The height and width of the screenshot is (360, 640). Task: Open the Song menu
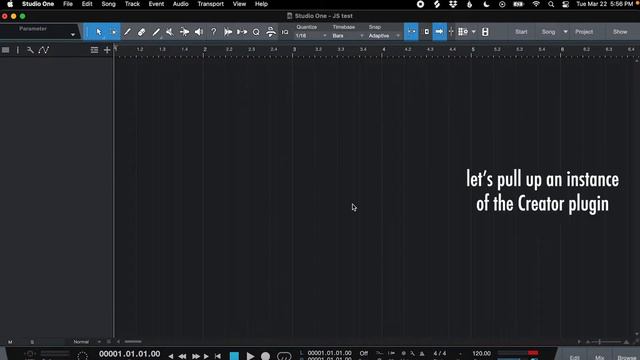(109, 4)
